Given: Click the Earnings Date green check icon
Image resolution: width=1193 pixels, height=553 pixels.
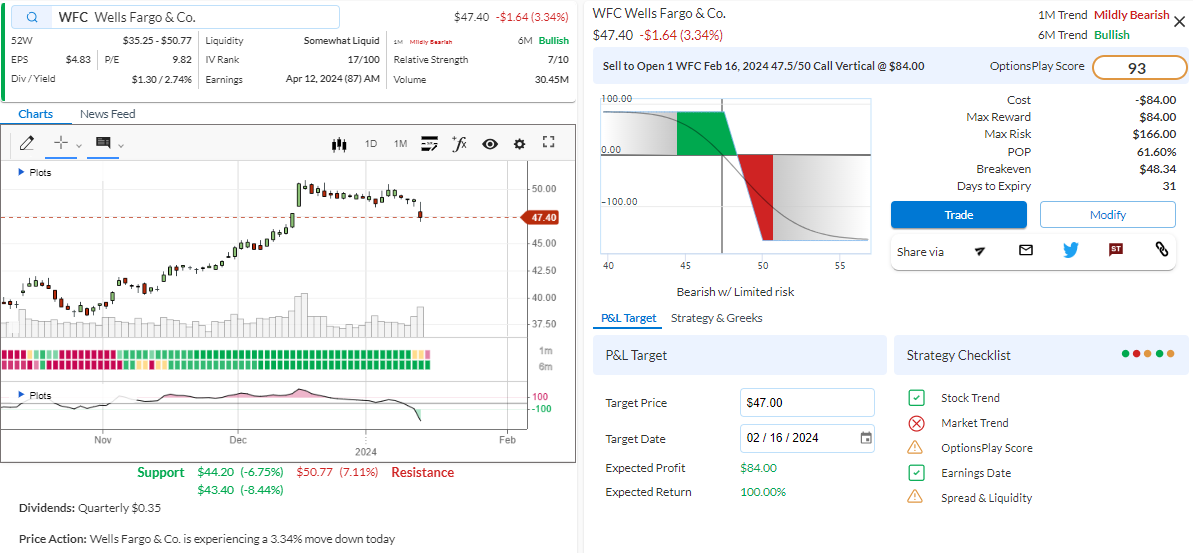Looking at the screenshot, I should (x=916, y=472).
